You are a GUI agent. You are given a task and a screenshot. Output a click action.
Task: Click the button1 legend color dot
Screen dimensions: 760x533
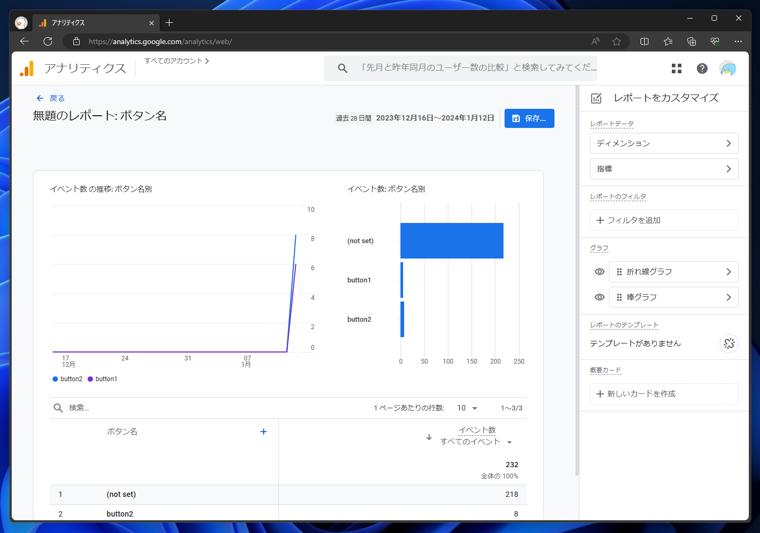(90, 379)
